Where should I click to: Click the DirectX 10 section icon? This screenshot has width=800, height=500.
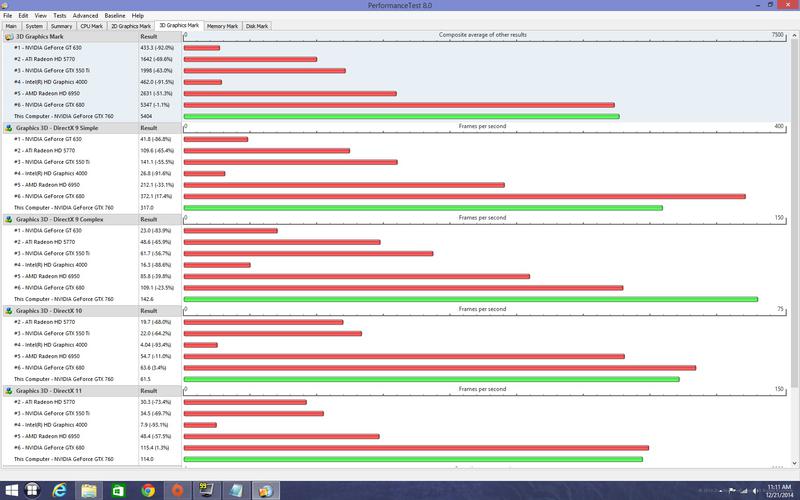point(9,311)
